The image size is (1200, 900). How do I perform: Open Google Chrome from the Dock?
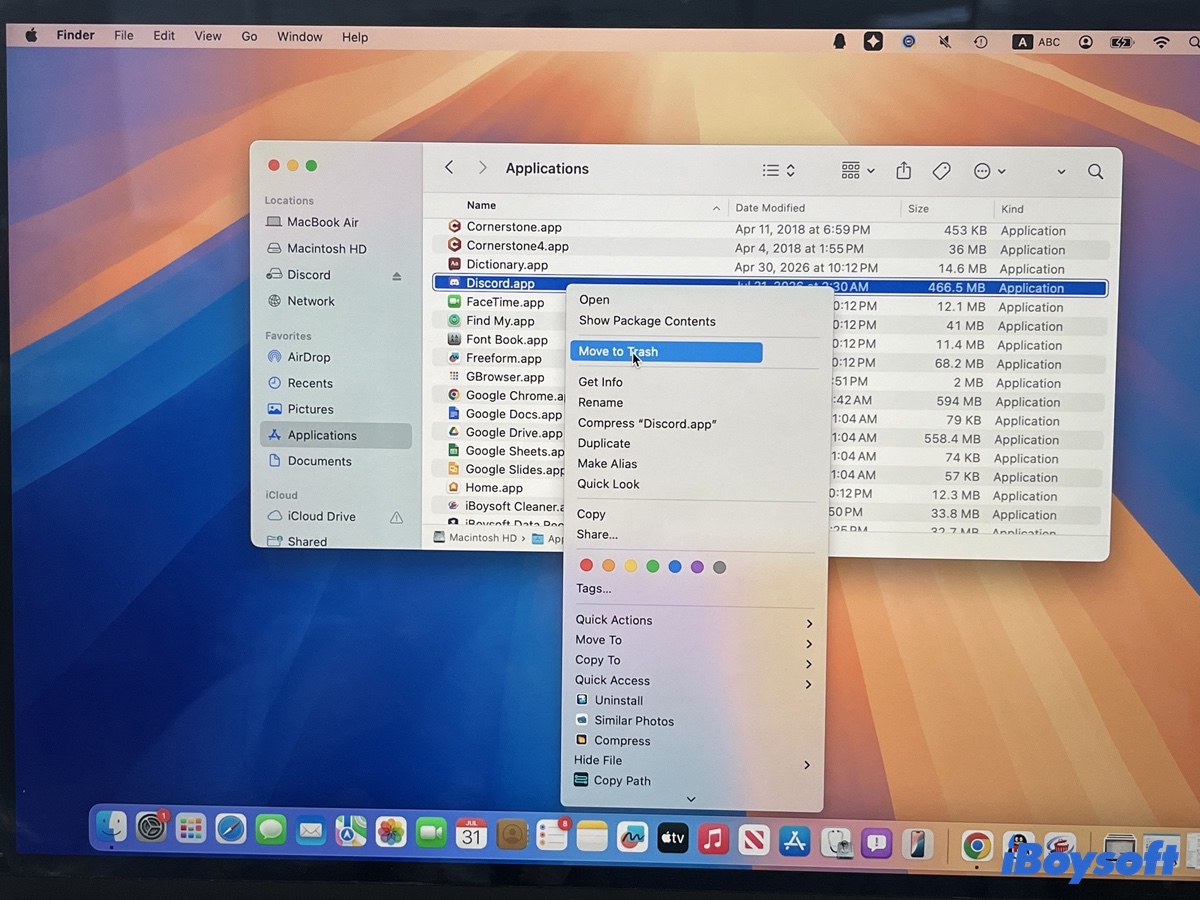[977, 846]
